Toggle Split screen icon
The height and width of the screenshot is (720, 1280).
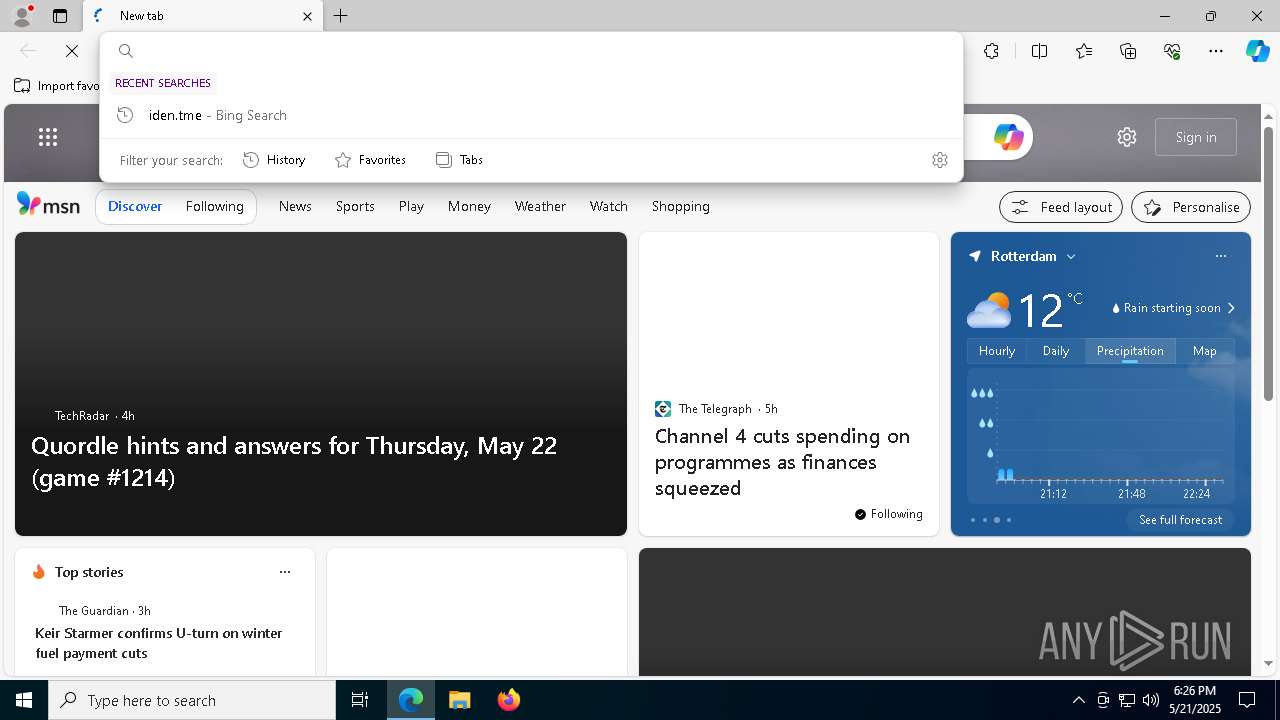[x=1039, y=51]
